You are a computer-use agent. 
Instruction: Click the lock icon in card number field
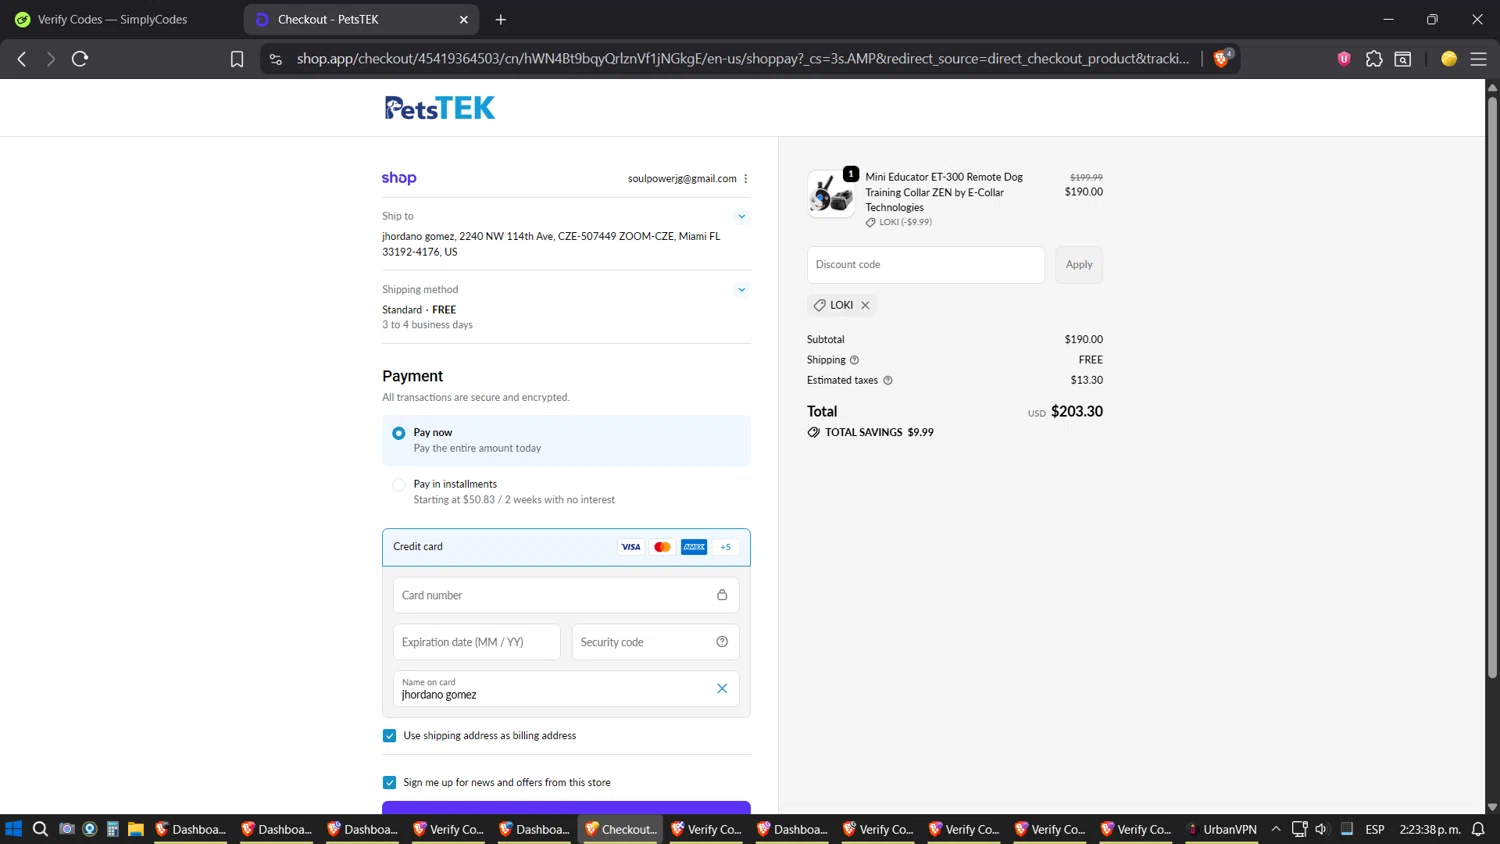(722, 595)
